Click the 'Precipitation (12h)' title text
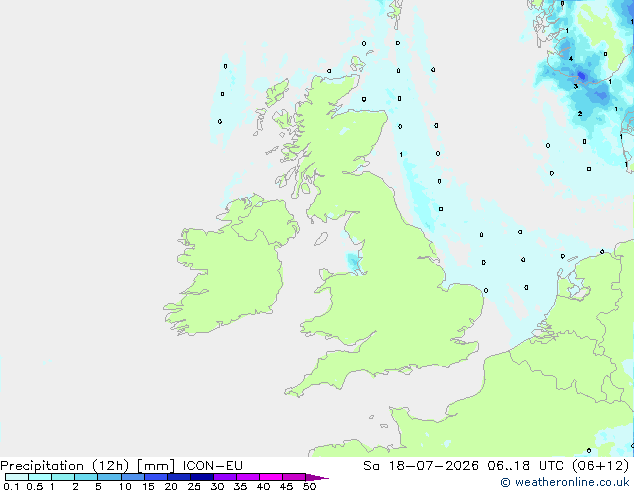Image resolution: width=634 pixels, height=490 pixels. coord(65,466)
